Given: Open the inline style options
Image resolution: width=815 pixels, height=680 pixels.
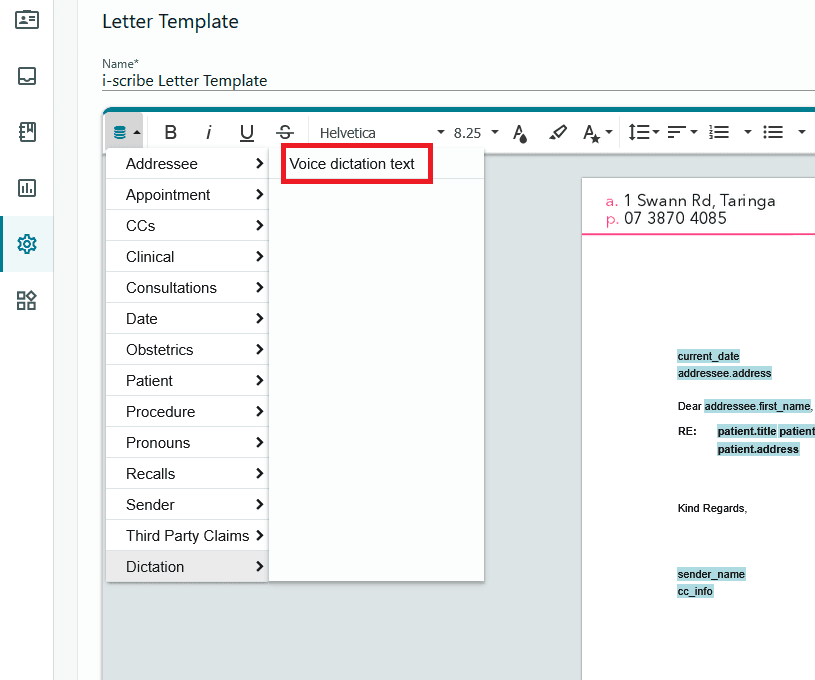Looking at the screenshot, I should (597, 133).
